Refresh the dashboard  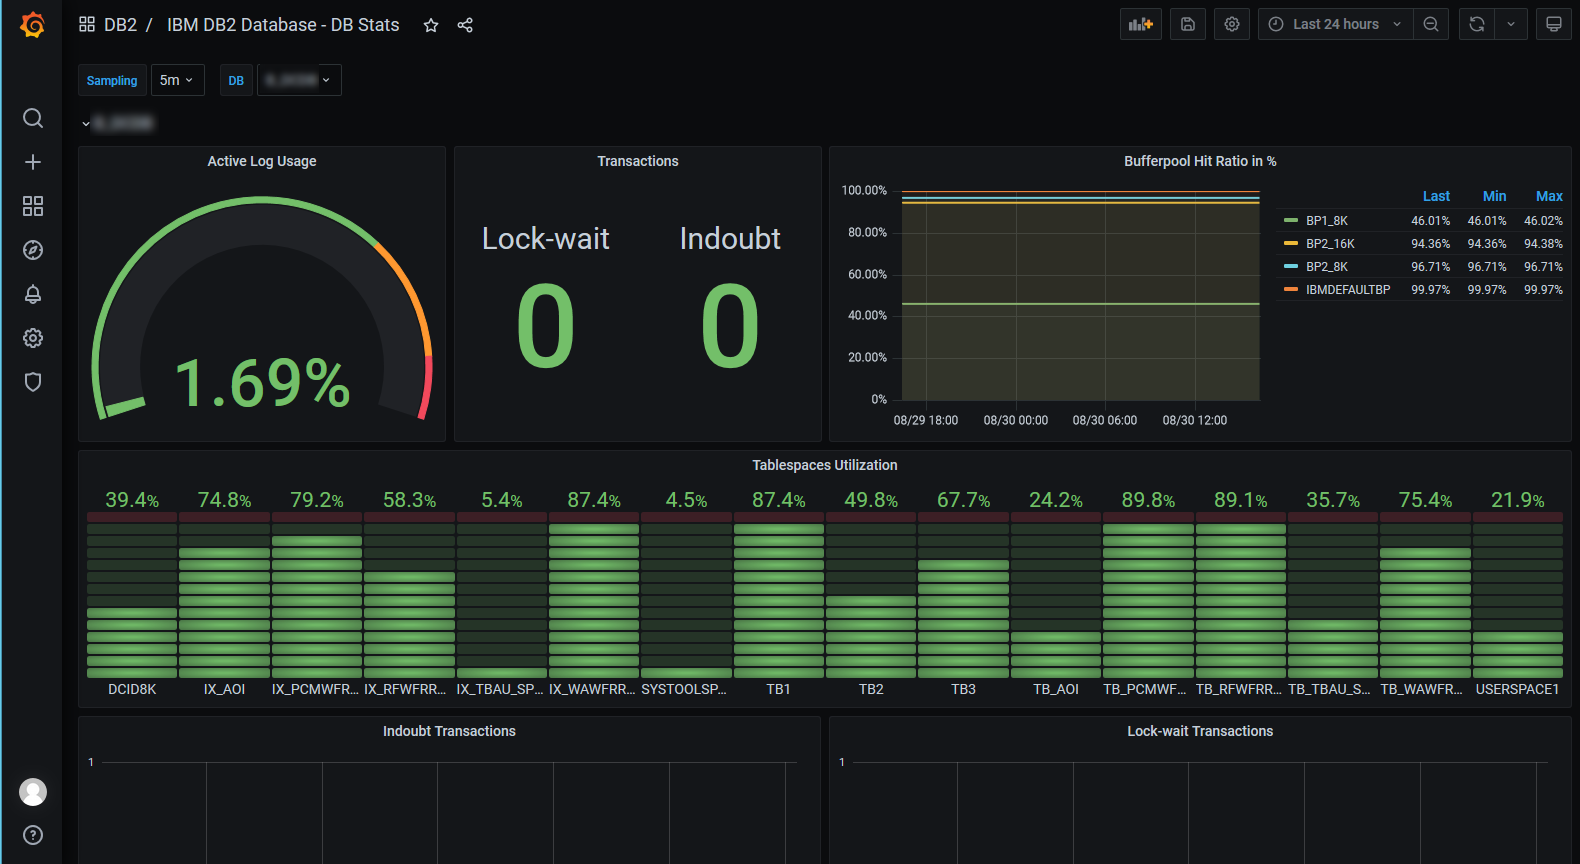pos(1477,24)
